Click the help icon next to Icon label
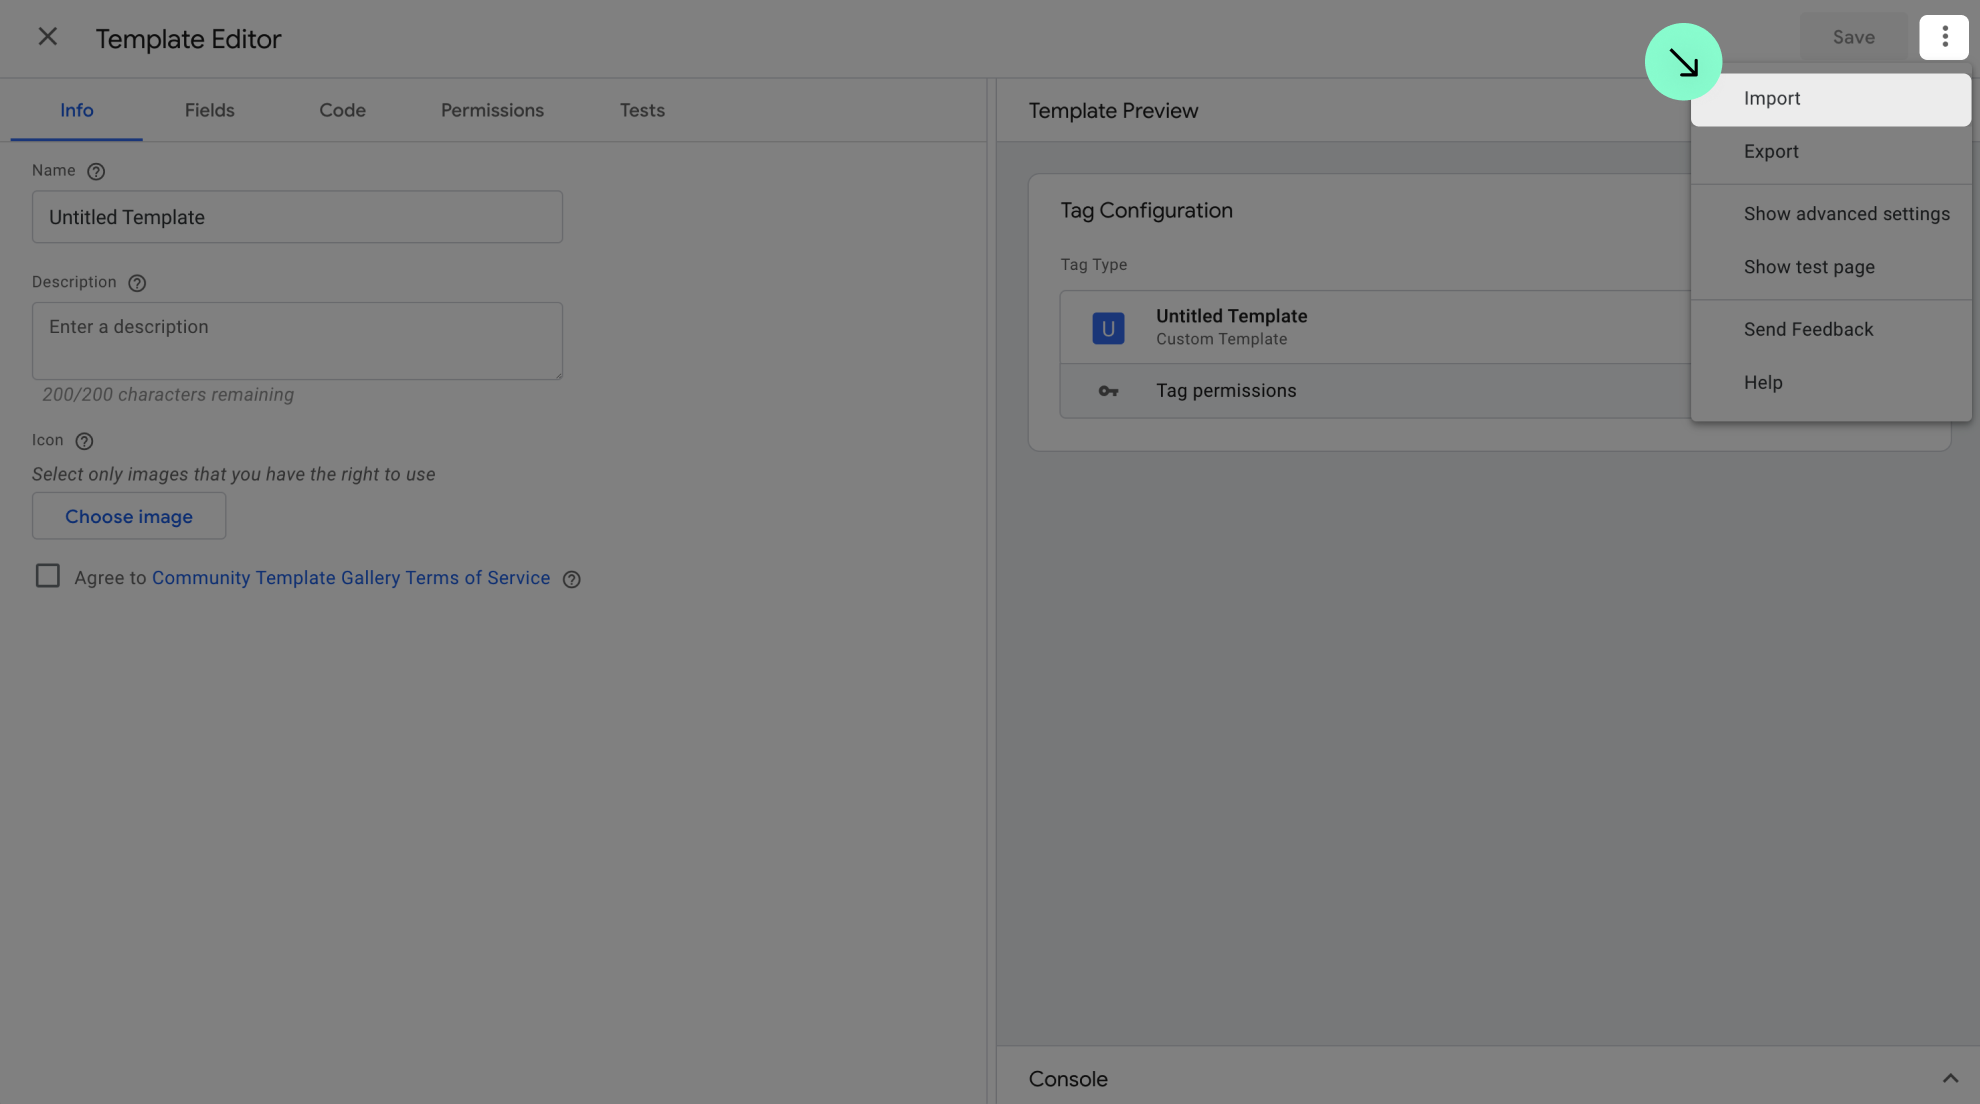Viewport: 1980px width, 1104px height. [84, 441]
